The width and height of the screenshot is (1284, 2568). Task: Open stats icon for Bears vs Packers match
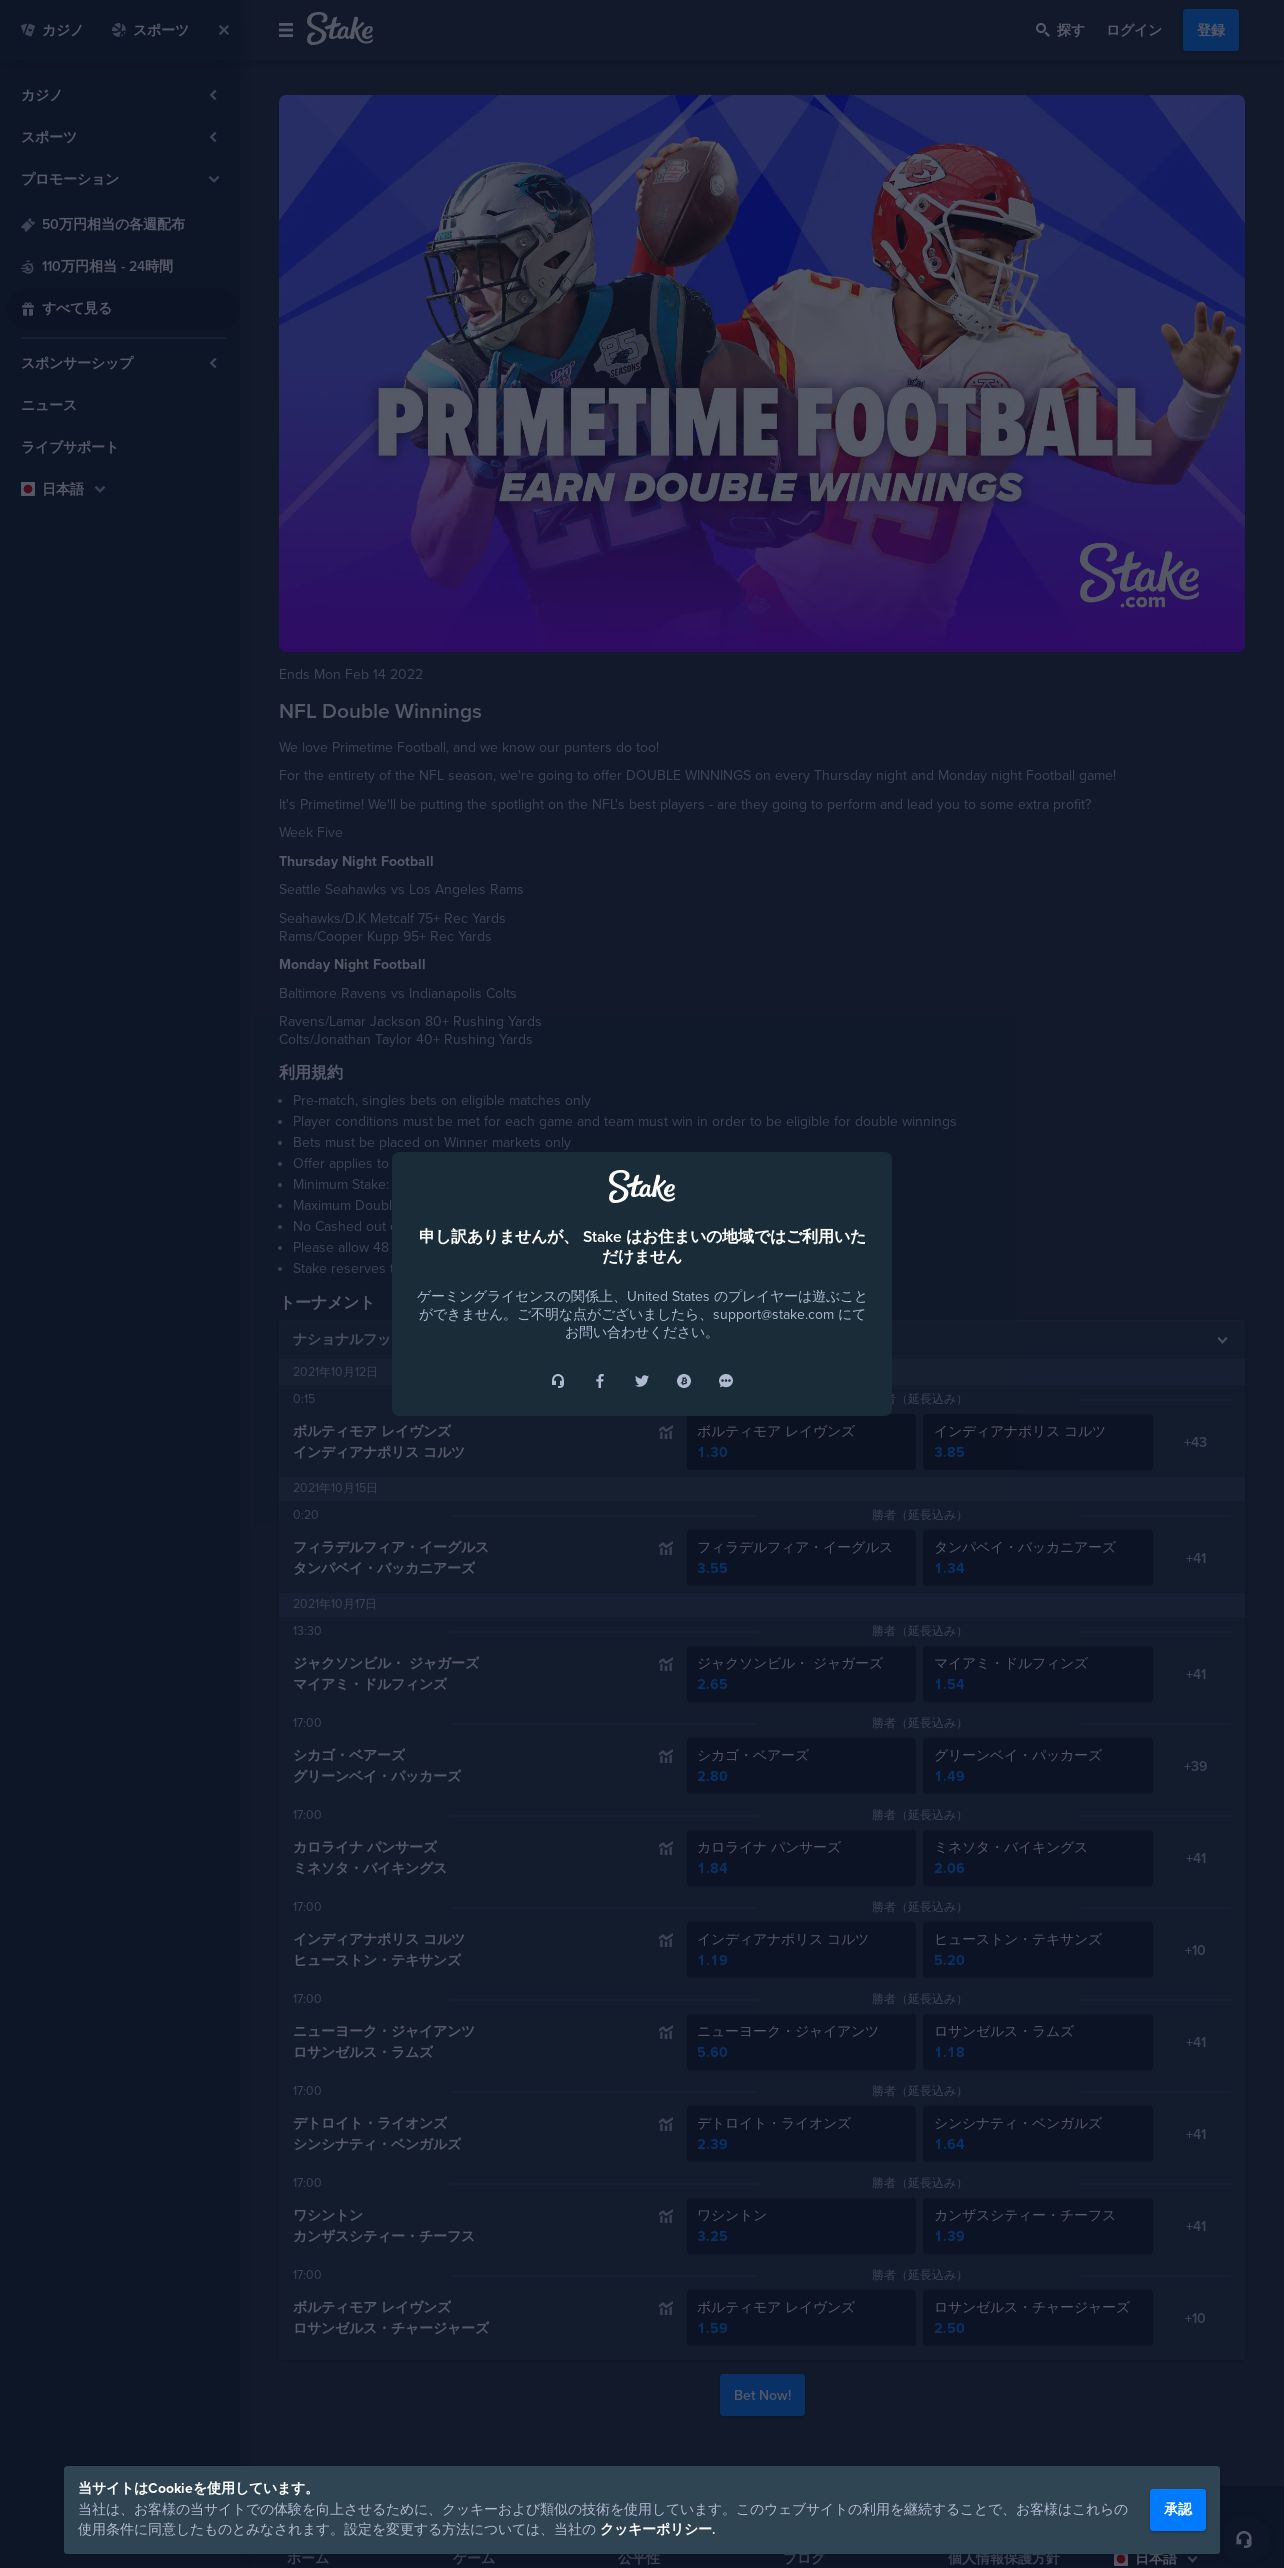pyautogui.click(x=666, y=1757)
